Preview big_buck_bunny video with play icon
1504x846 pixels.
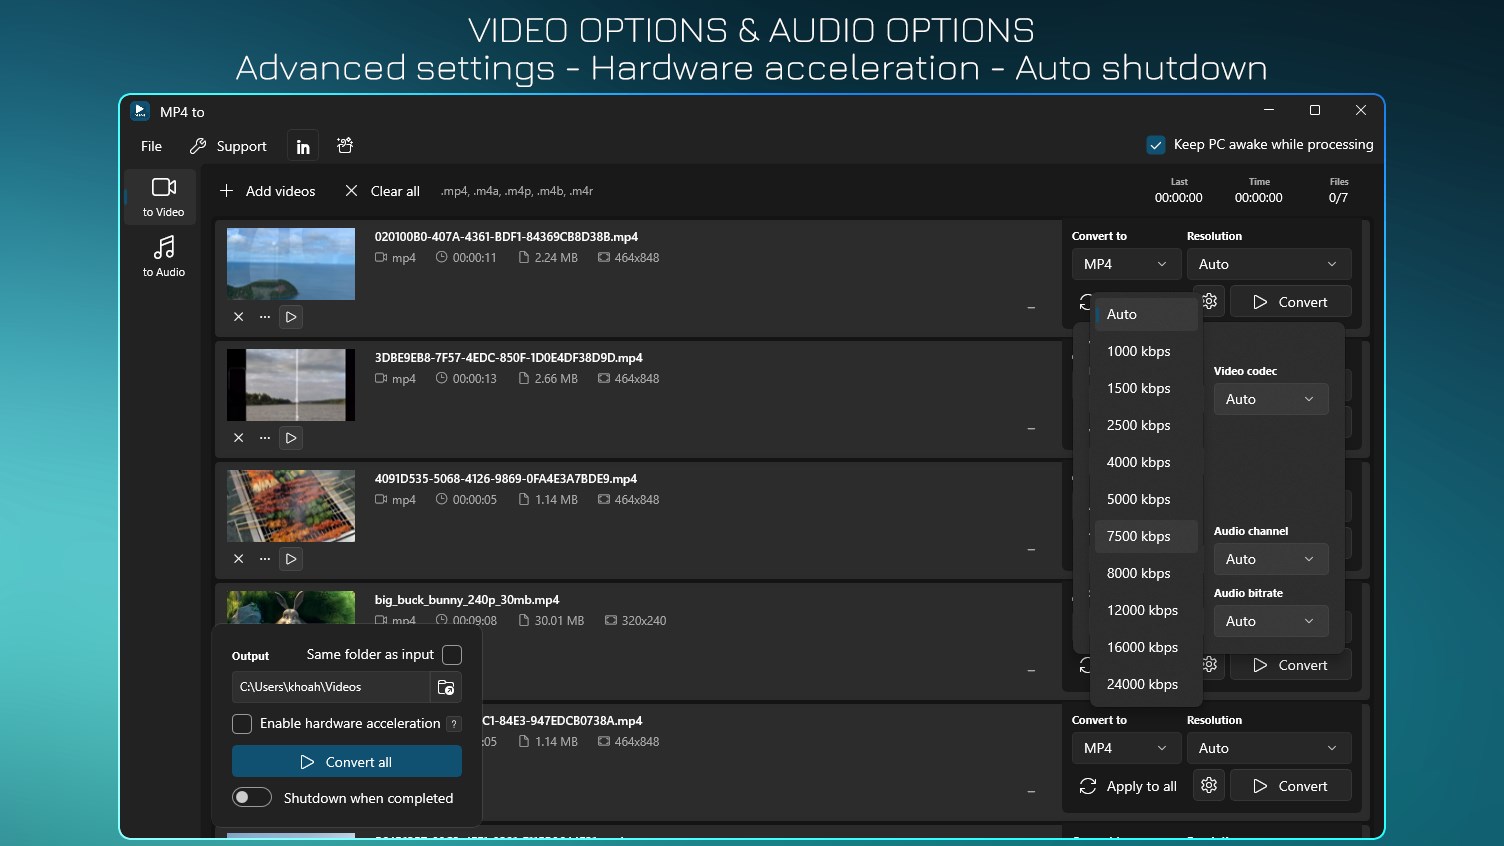pos(291,680)
